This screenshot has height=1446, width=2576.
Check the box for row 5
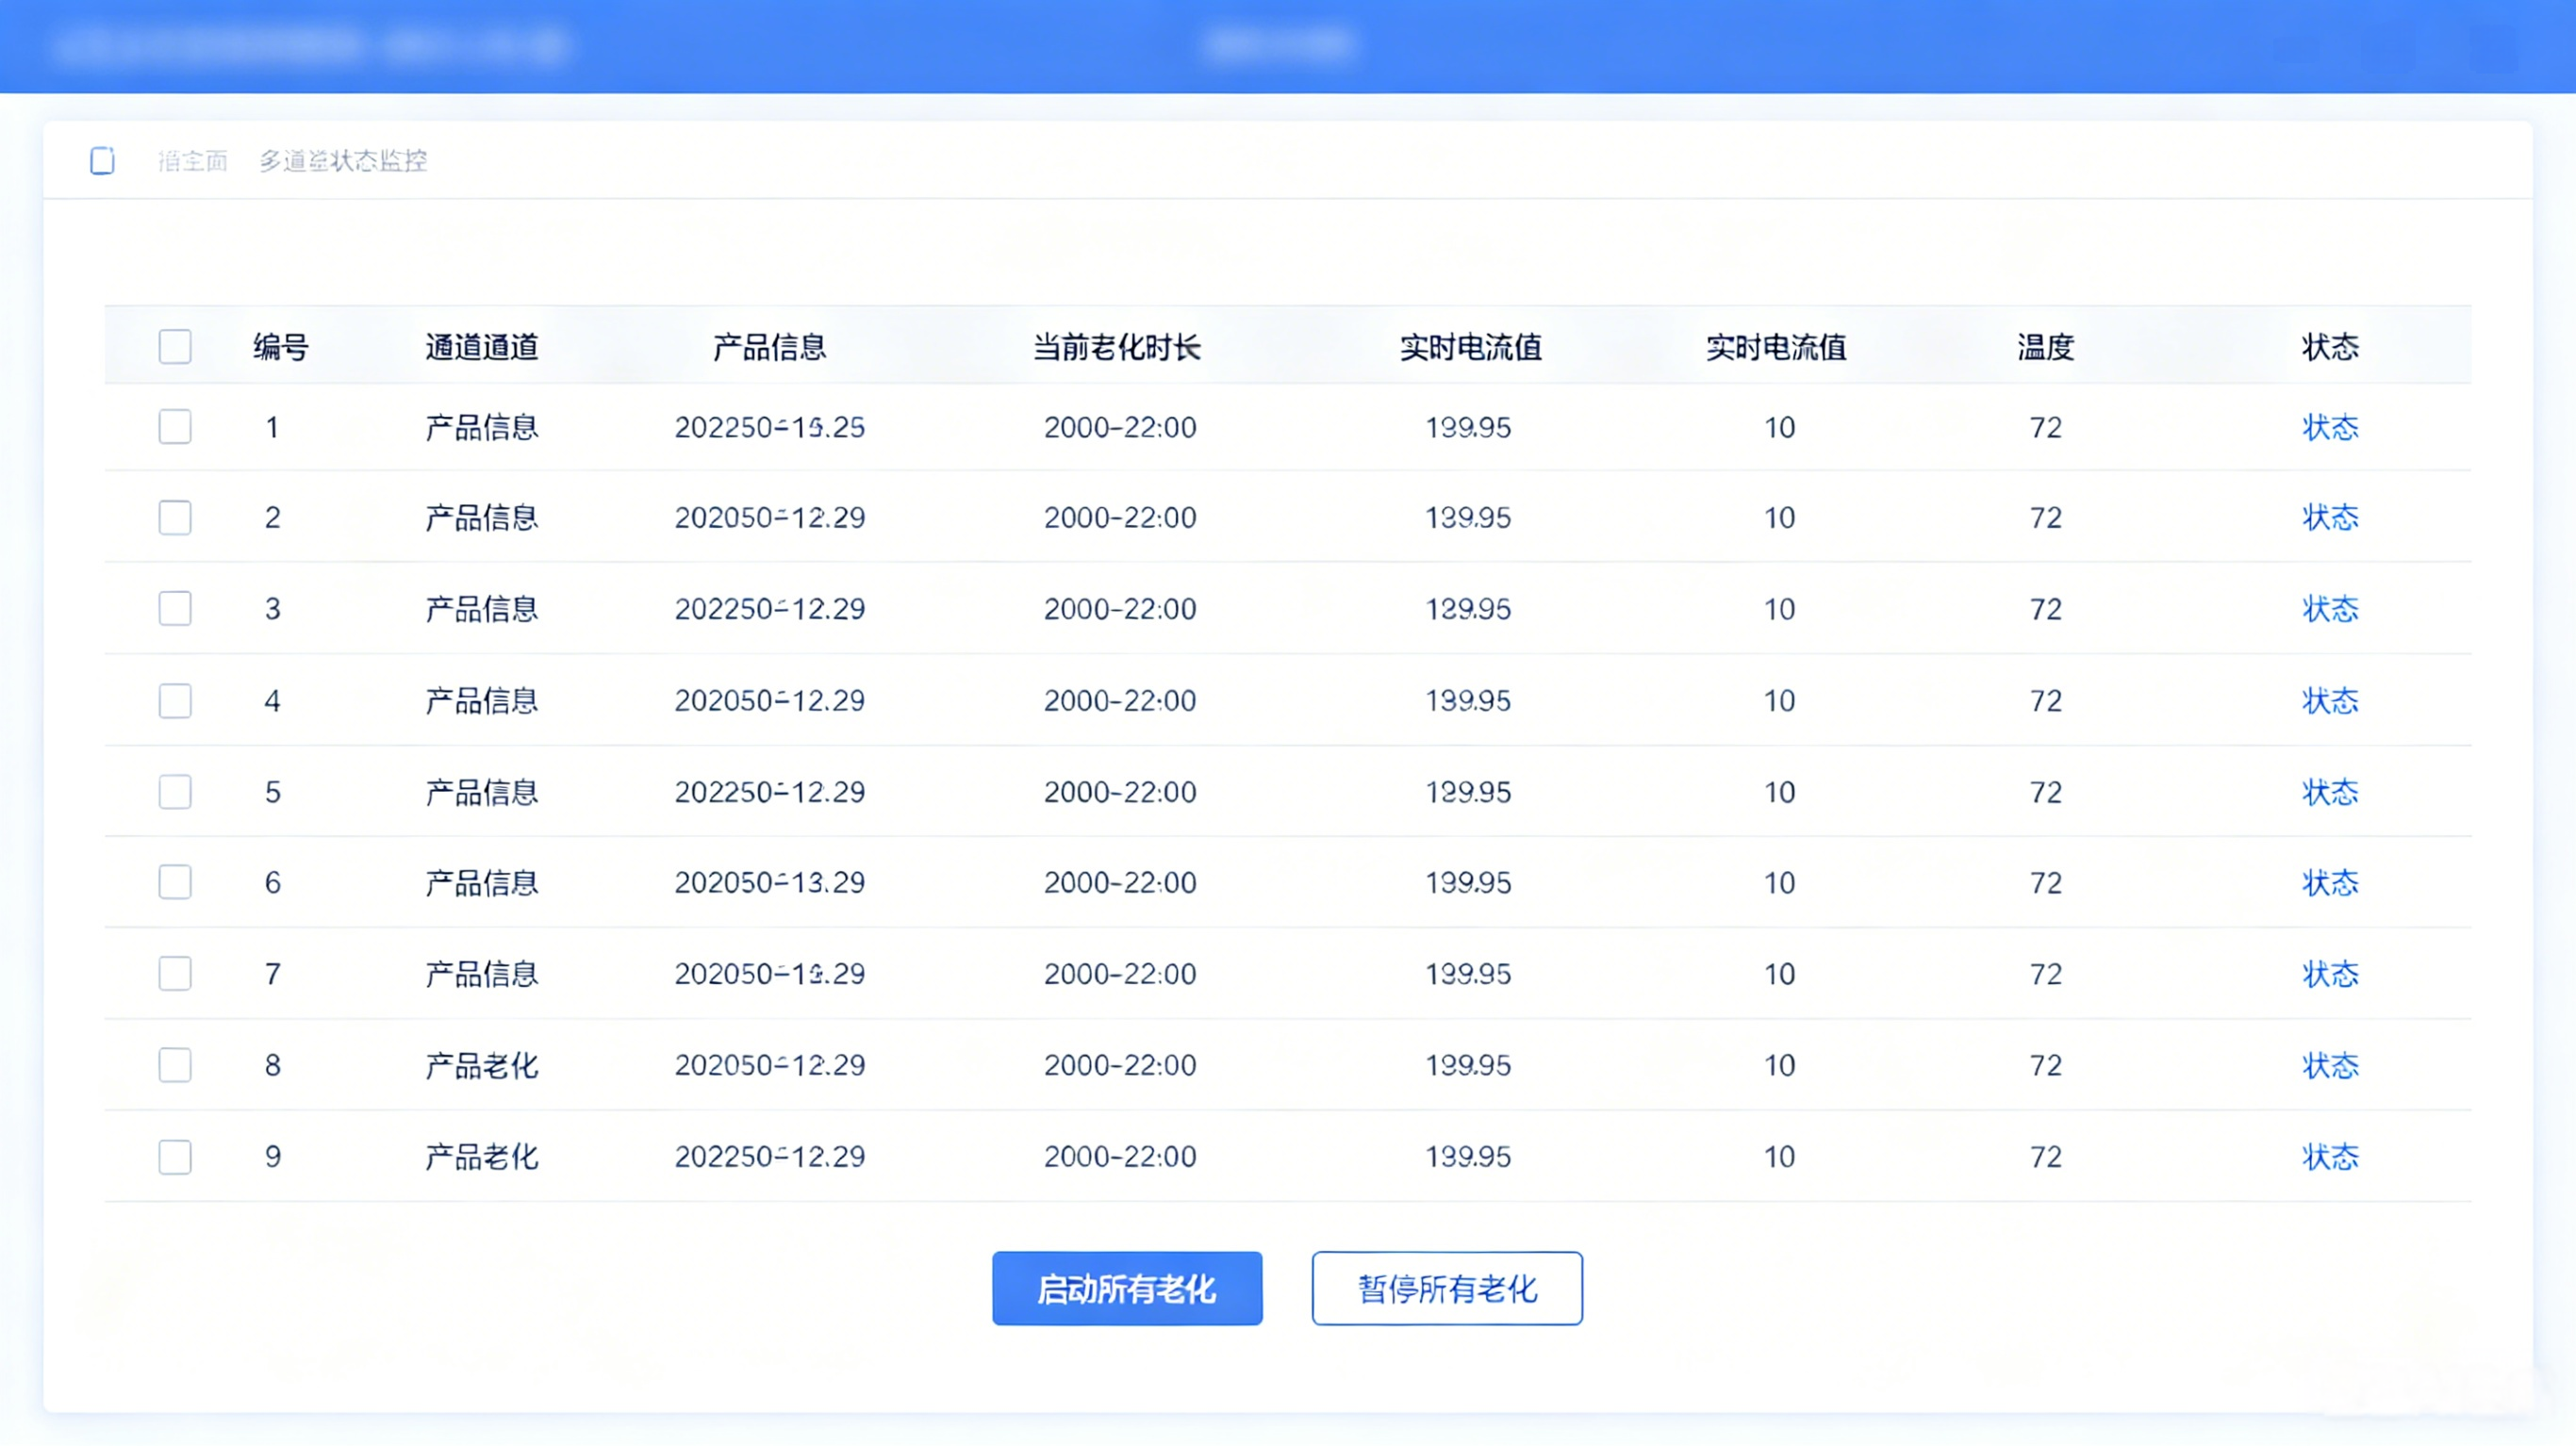tap(175, 792)
